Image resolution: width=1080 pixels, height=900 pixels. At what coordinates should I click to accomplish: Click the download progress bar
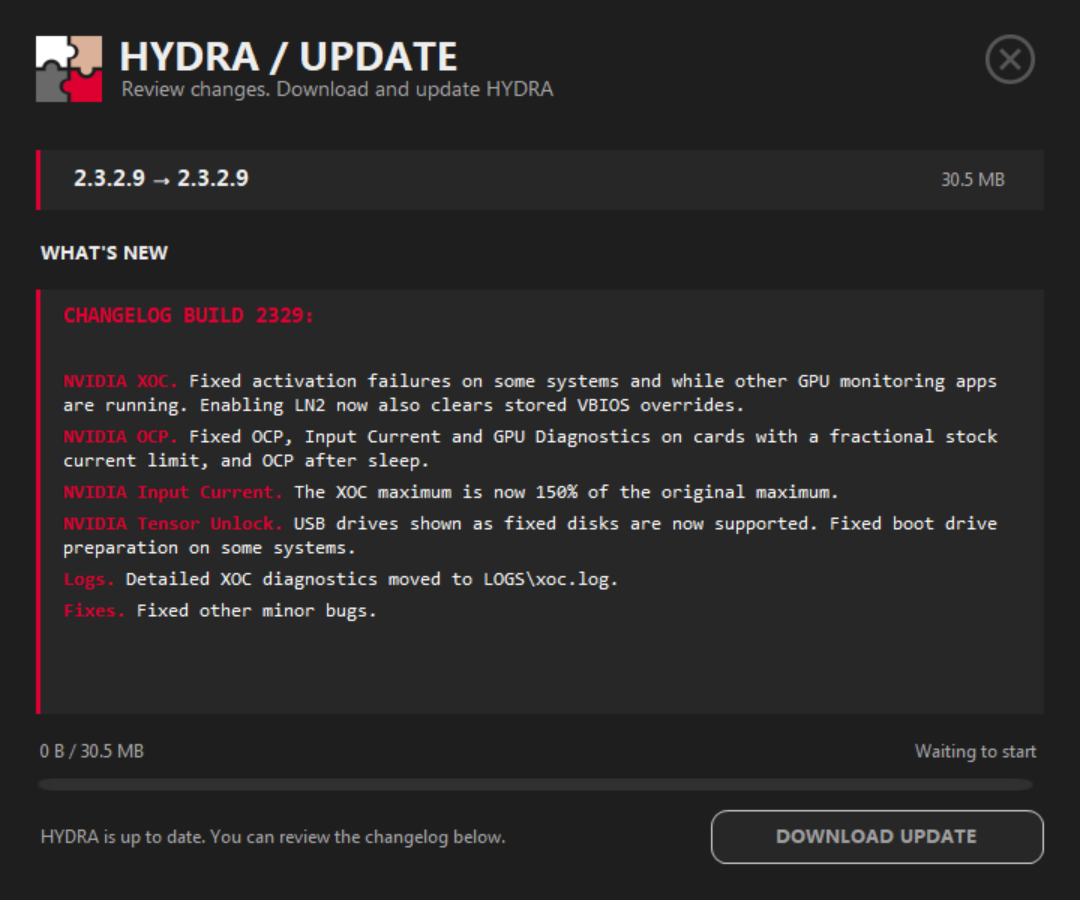[x=535, y=784]
